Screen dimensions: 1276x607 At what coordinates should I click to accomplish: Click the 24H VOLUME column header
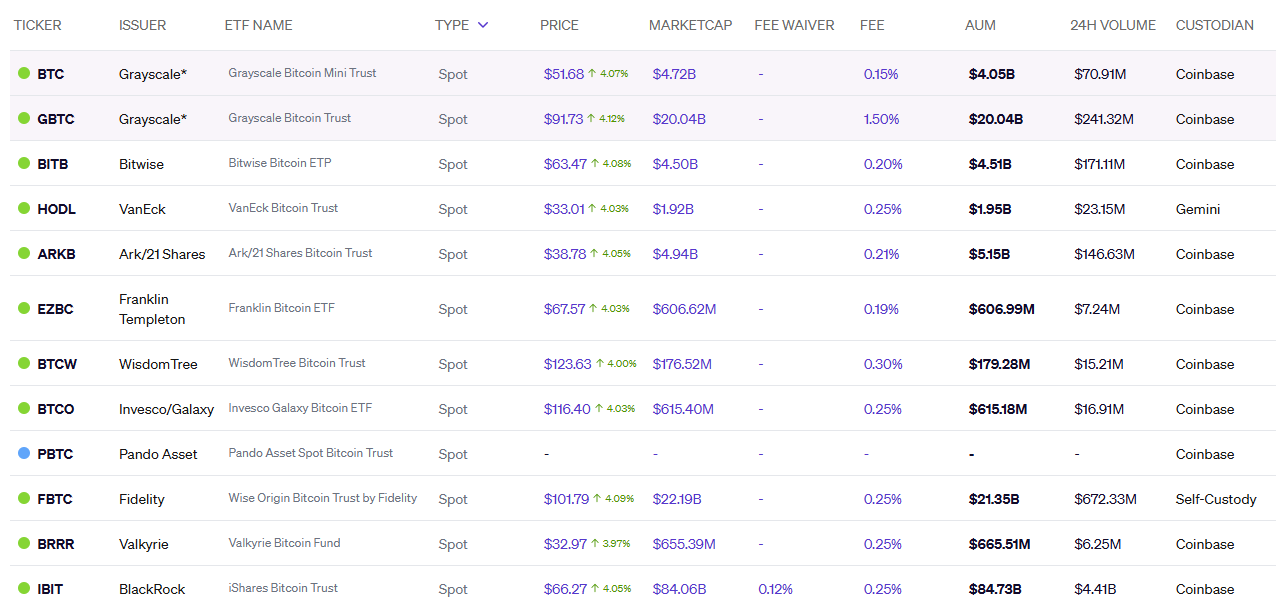coord(1112,25)
